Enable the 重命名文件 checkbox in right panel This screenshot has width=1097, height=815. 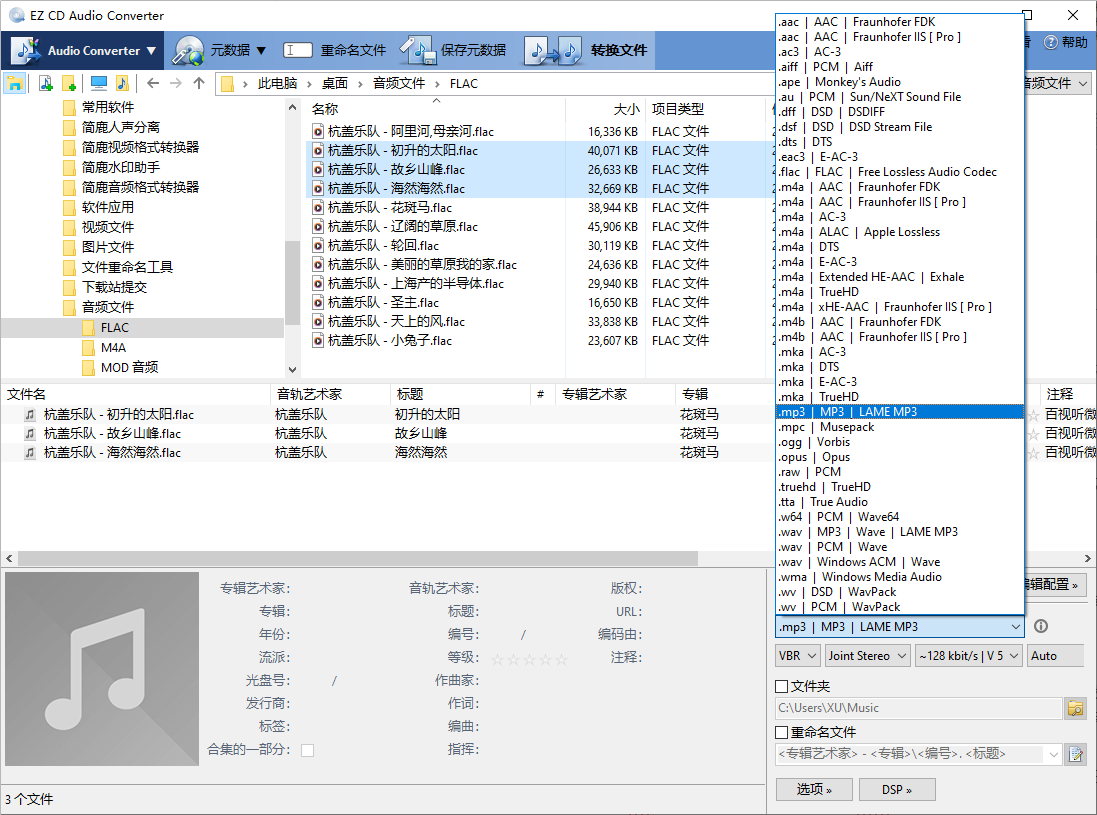[x=781, y=733]
